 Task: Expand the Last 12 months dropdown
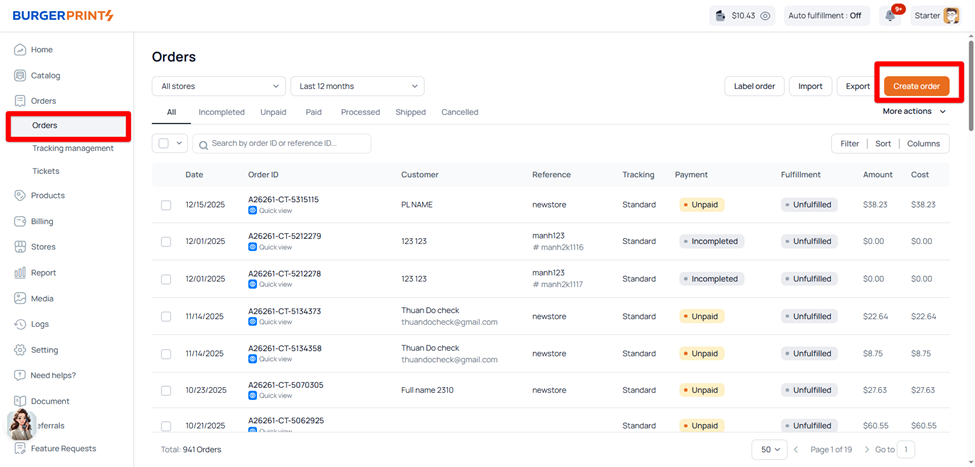tap(356, 86)
